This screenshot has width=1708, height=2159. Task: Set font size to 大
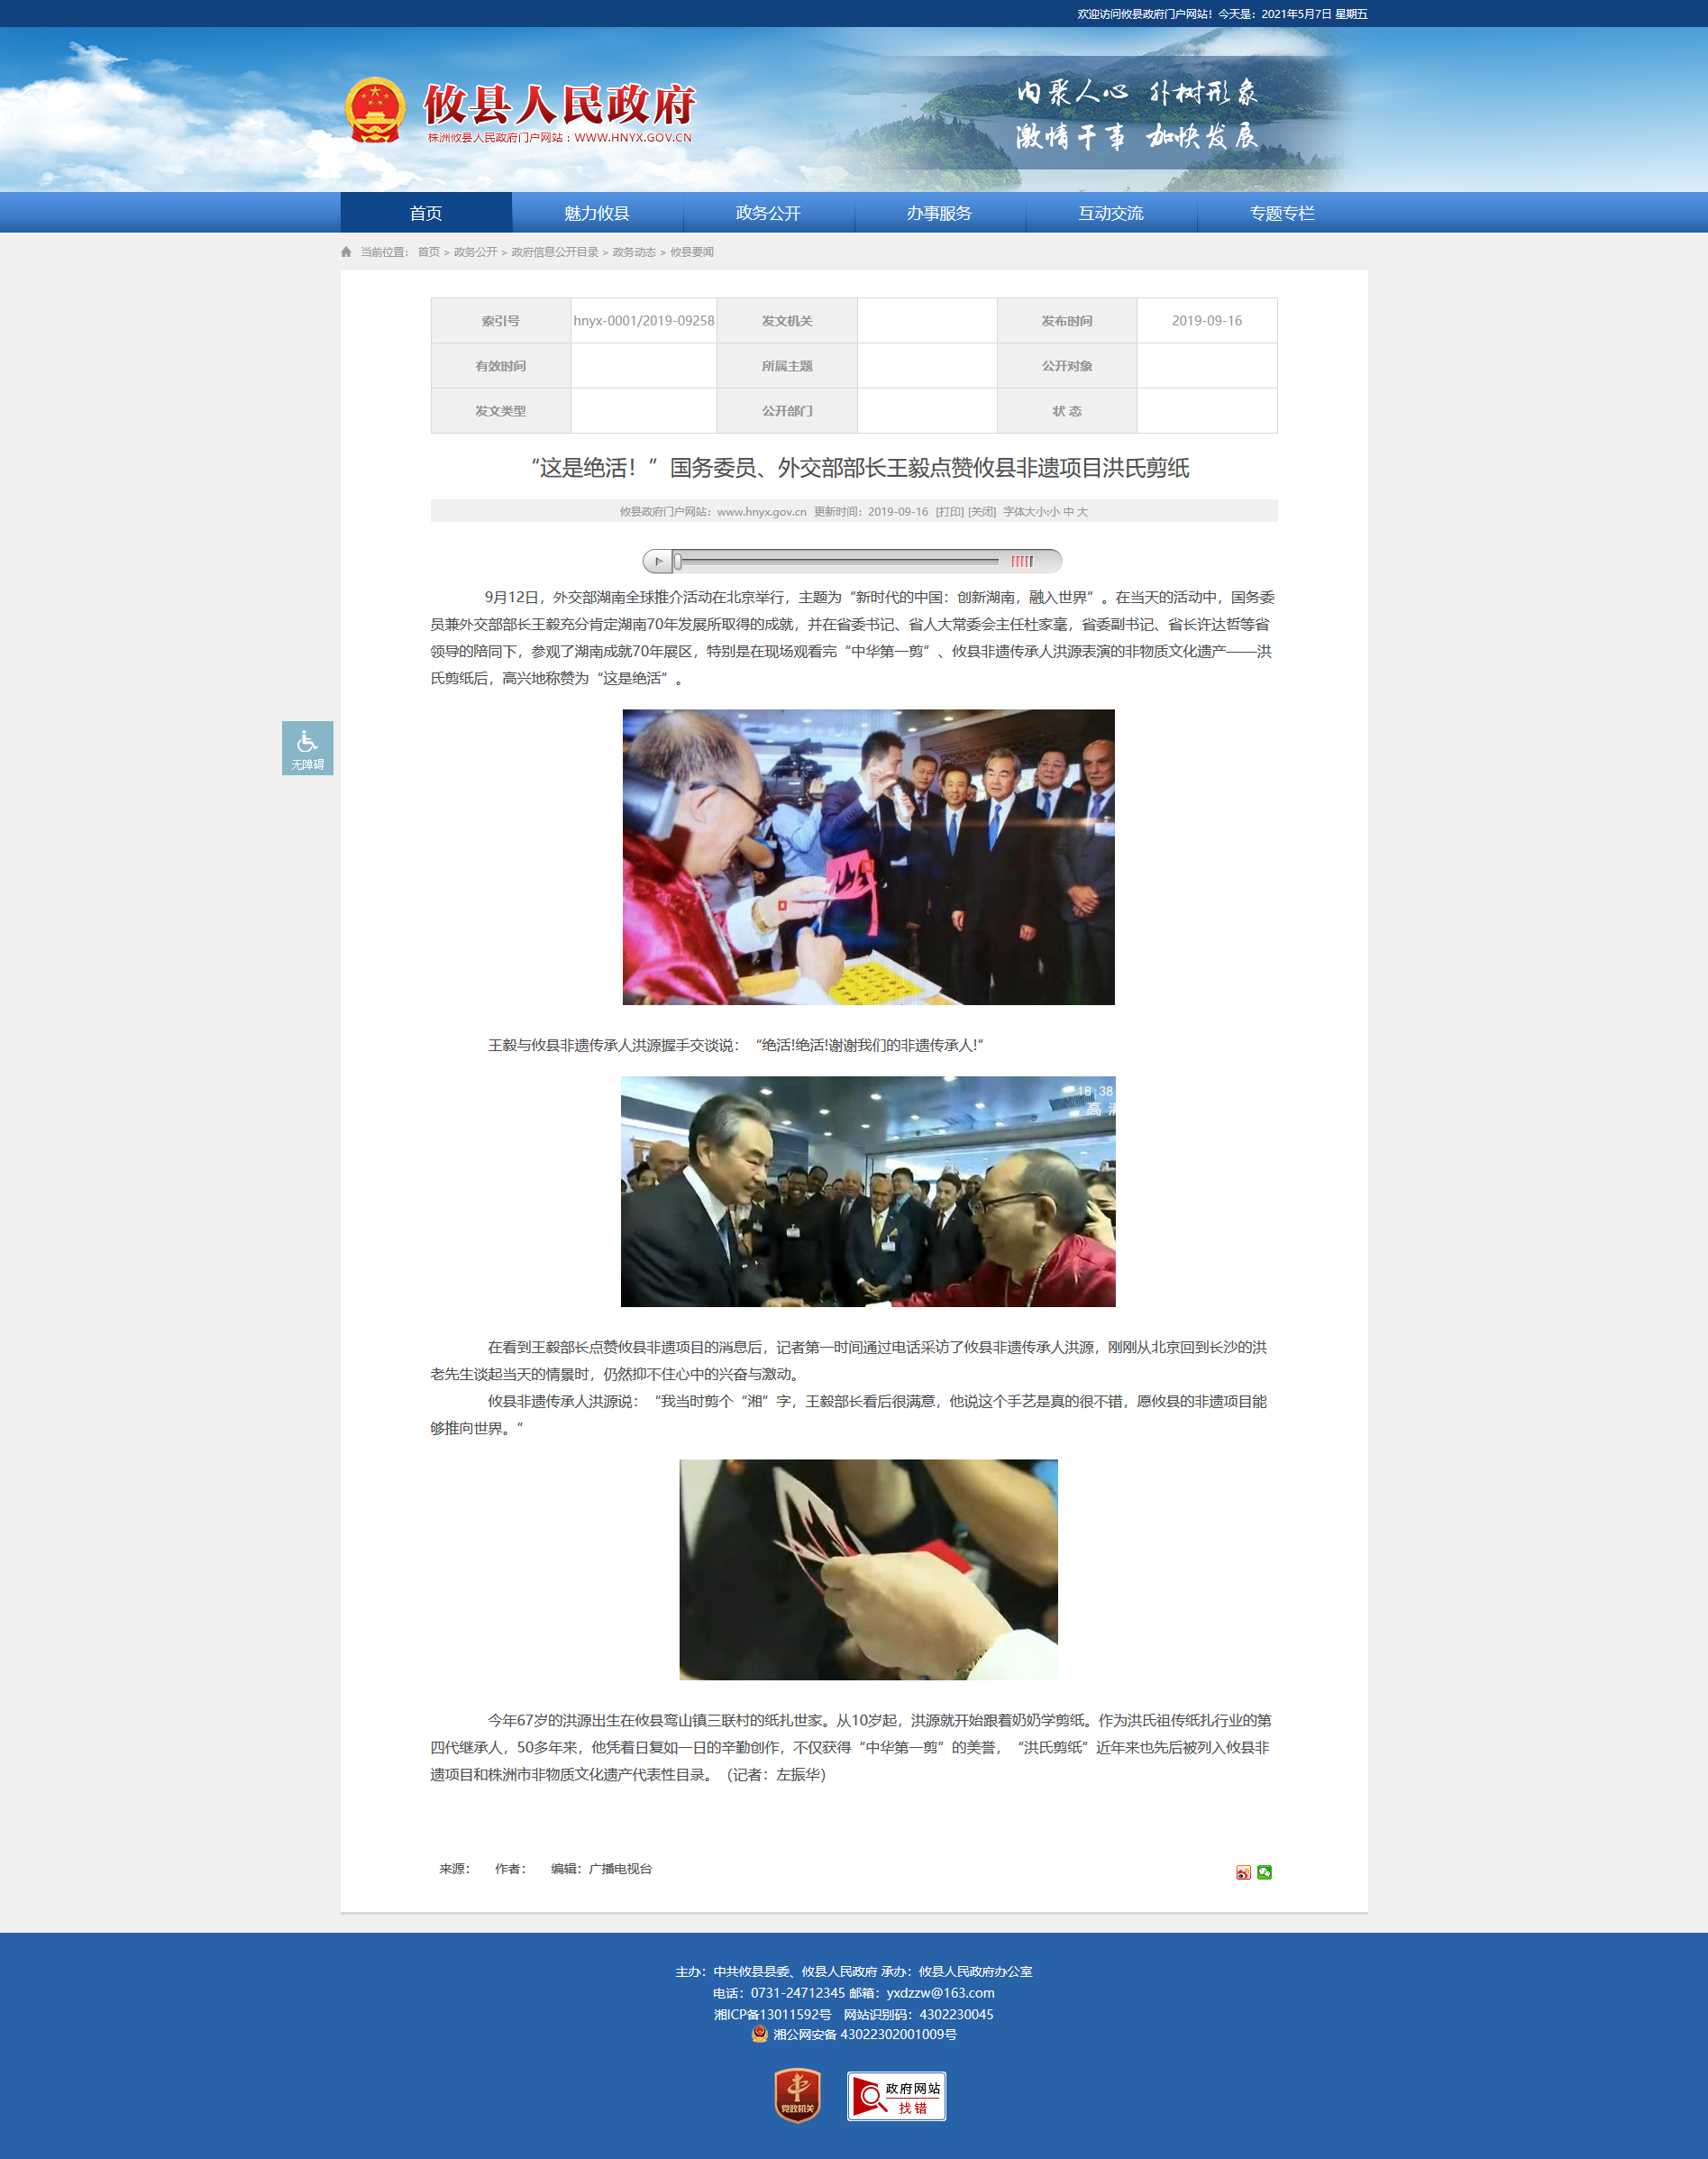tap(1082, 512)
